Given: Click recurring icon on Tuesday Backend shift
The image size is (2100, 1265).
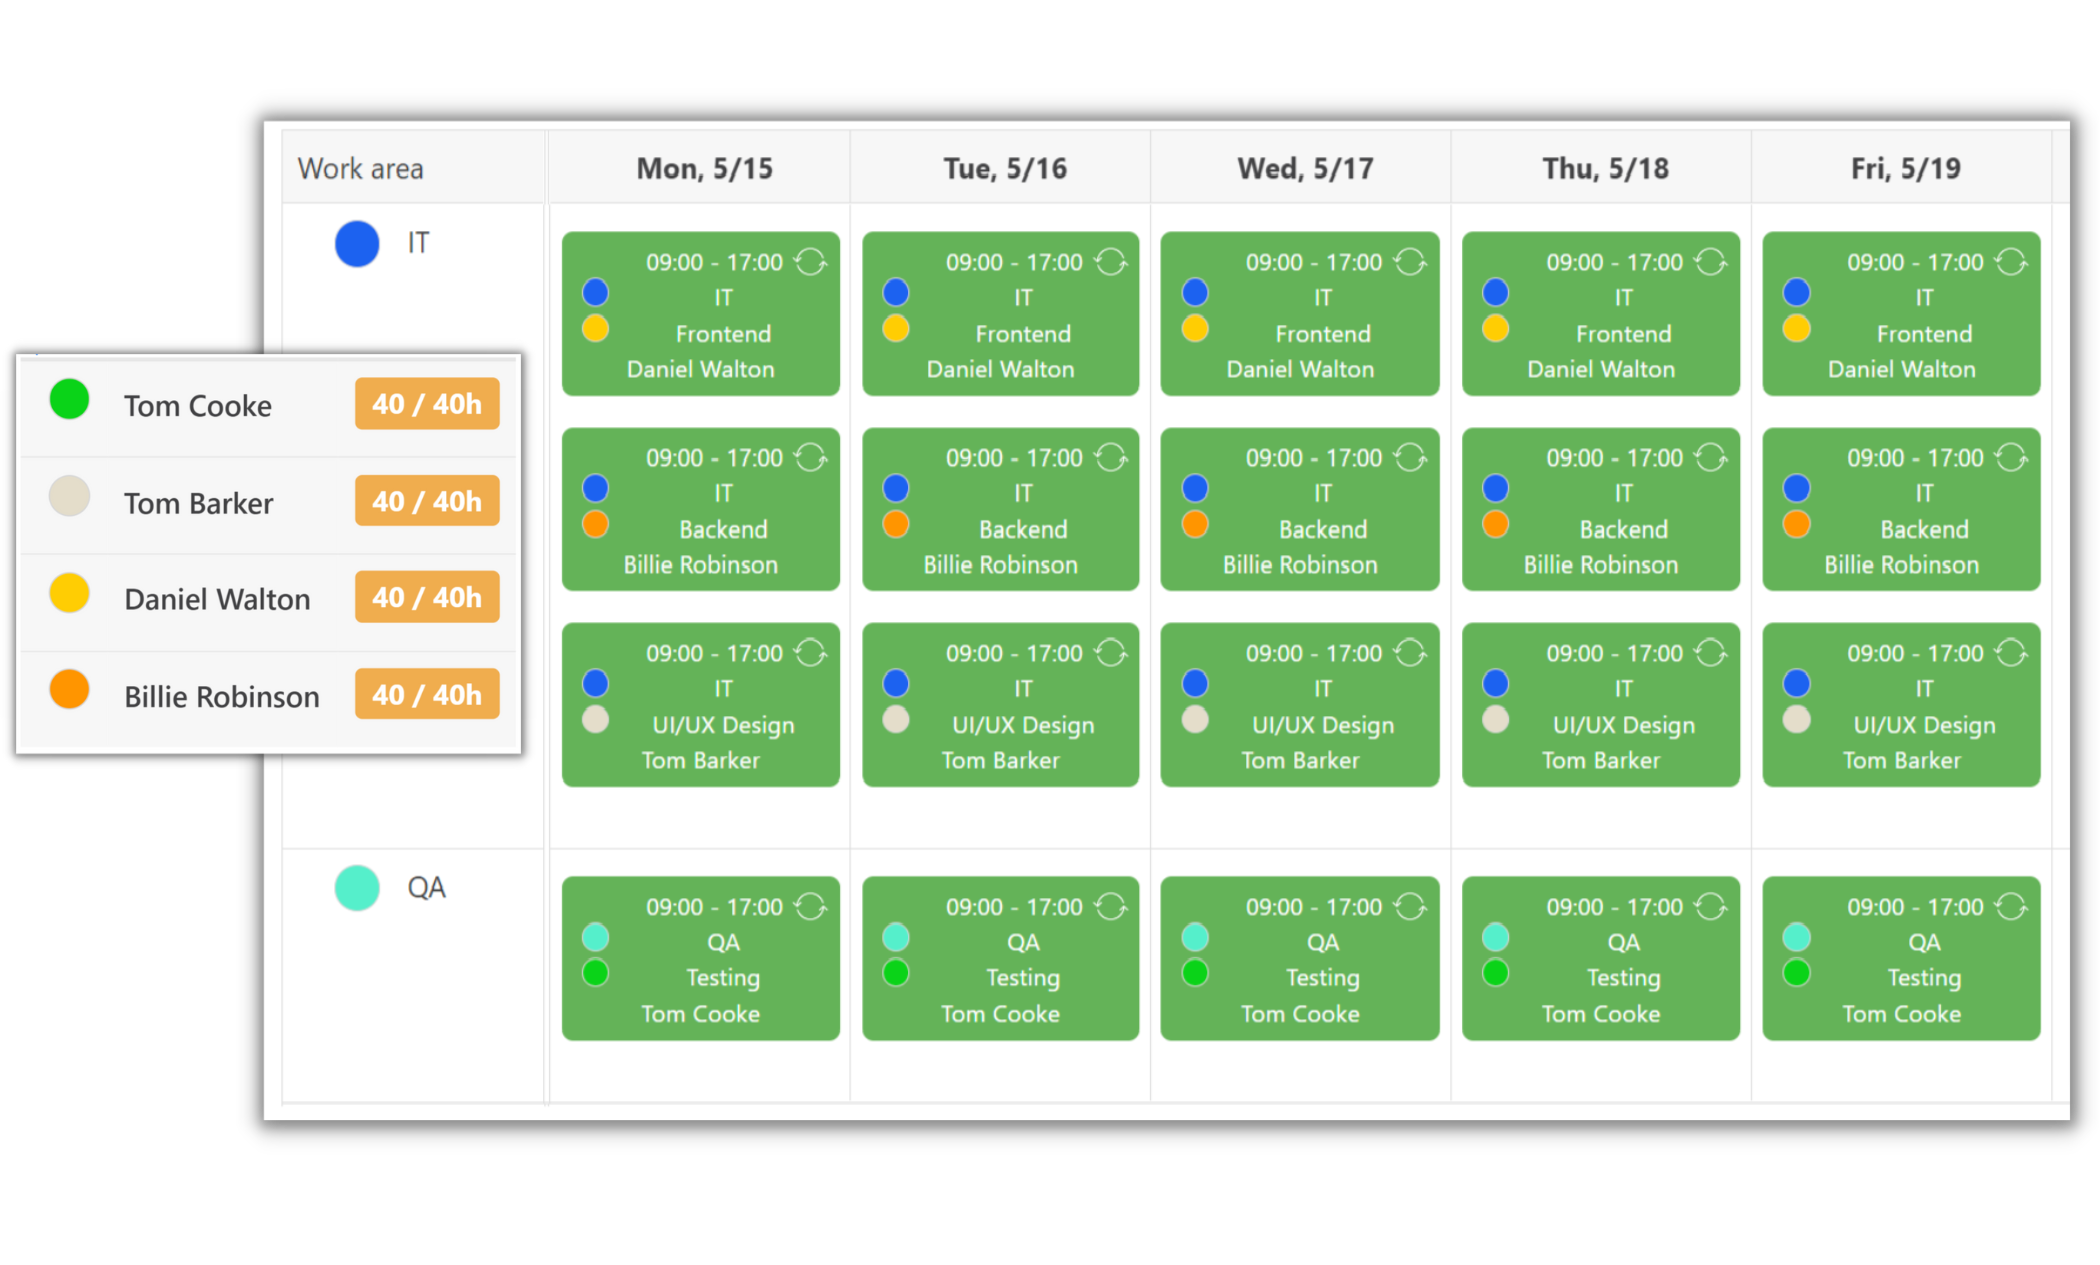Looking at the screenshot, I should [x=1110, y=458].
